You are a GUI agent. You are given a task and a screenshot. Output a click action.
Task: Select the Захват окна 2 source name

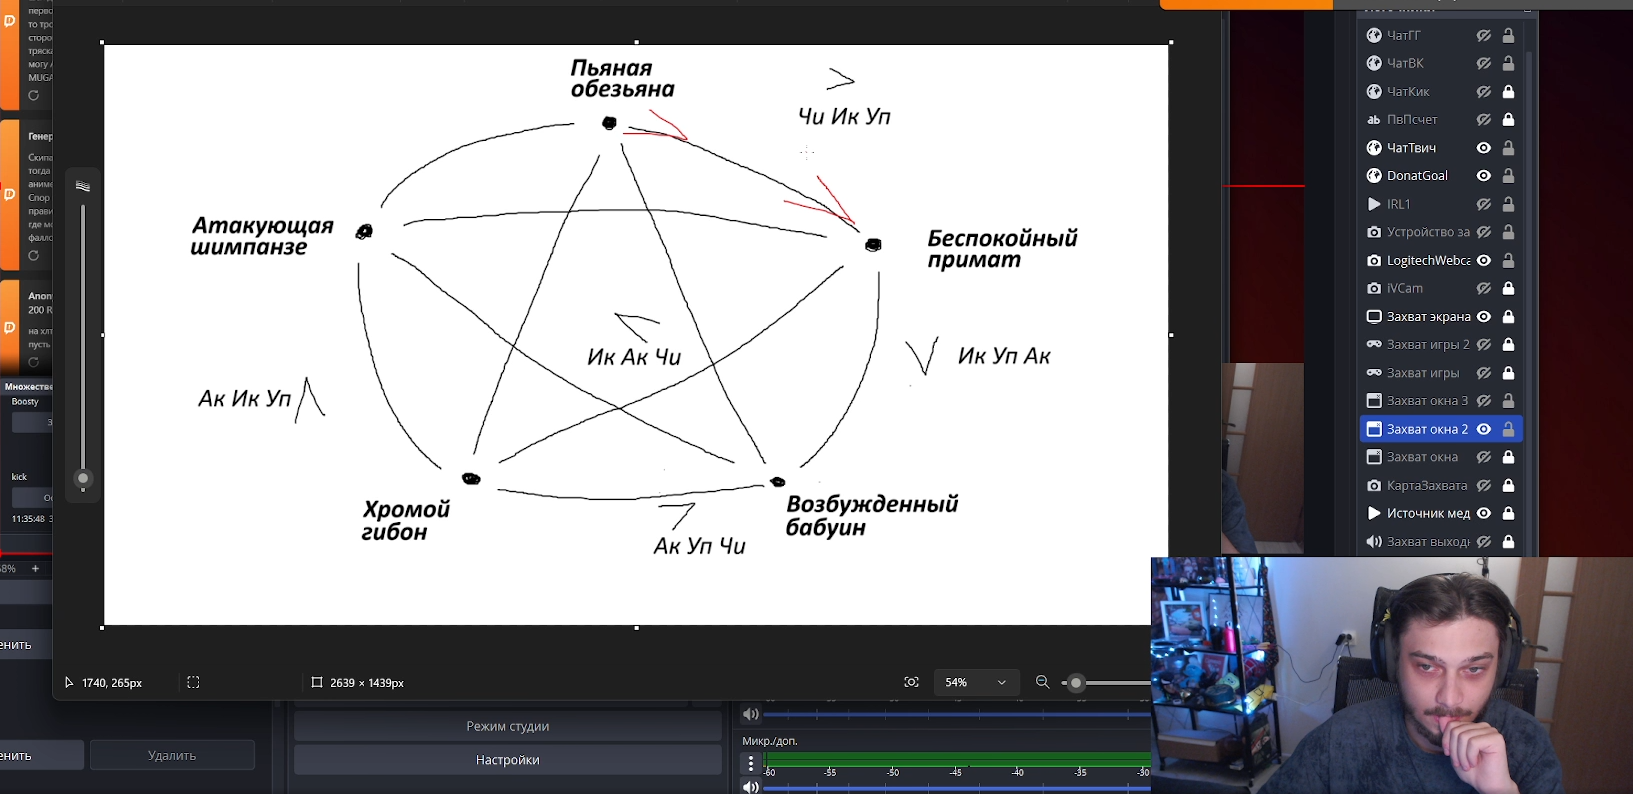pyautogui.click(x=1427, y=429)
